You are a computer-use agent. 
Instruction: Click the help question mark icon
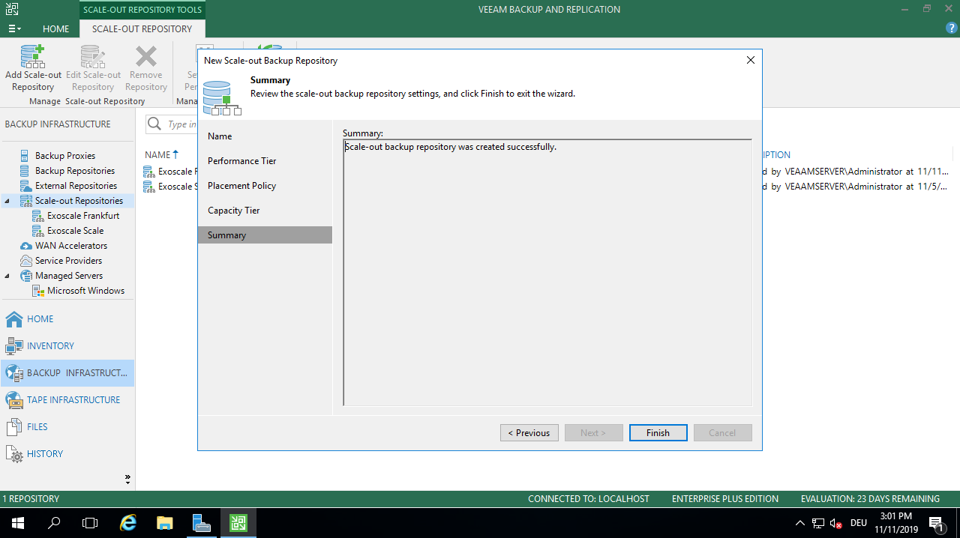pos(951,28)
